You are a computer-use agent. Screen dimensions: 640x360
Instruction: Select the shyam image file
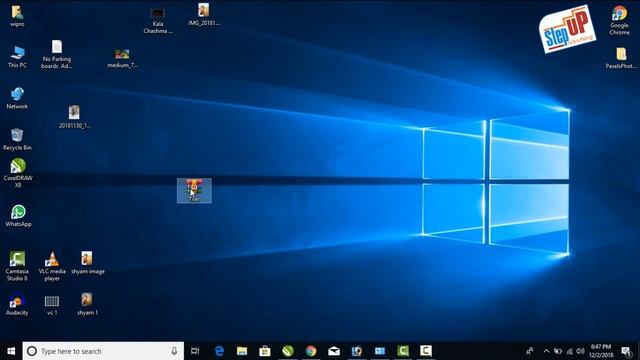(x=87, y=262)
